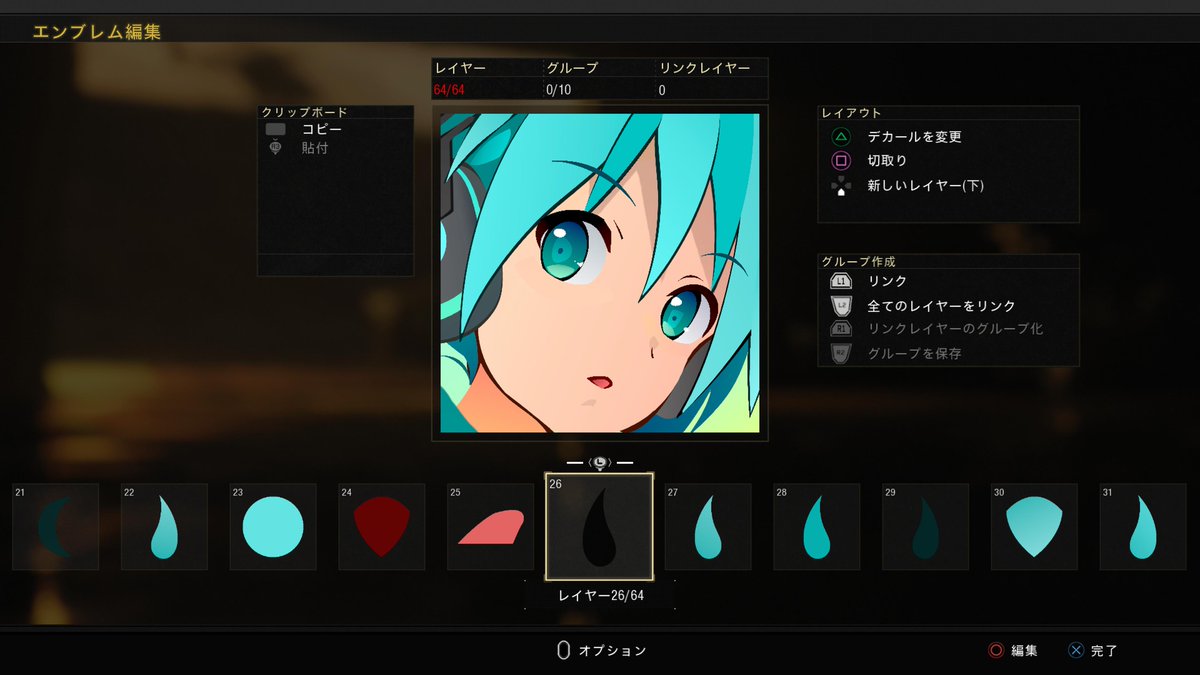Image resolution: width=1200 pixels, height=675 pixels.
Task: Click the square button icon for 切取り
Action: coord(841,160)
